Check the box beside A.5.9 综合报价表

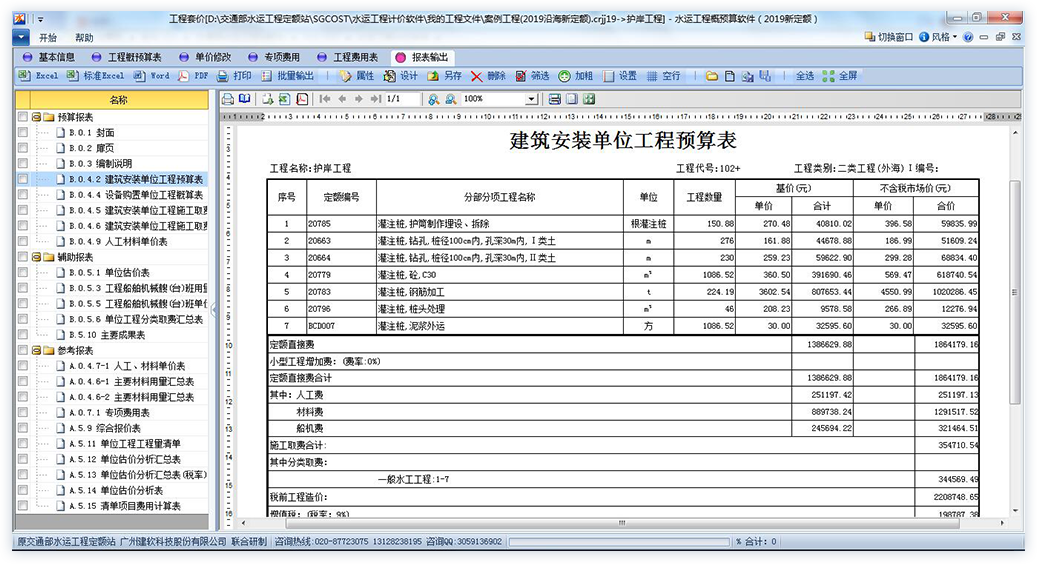[x=22, y=428]
